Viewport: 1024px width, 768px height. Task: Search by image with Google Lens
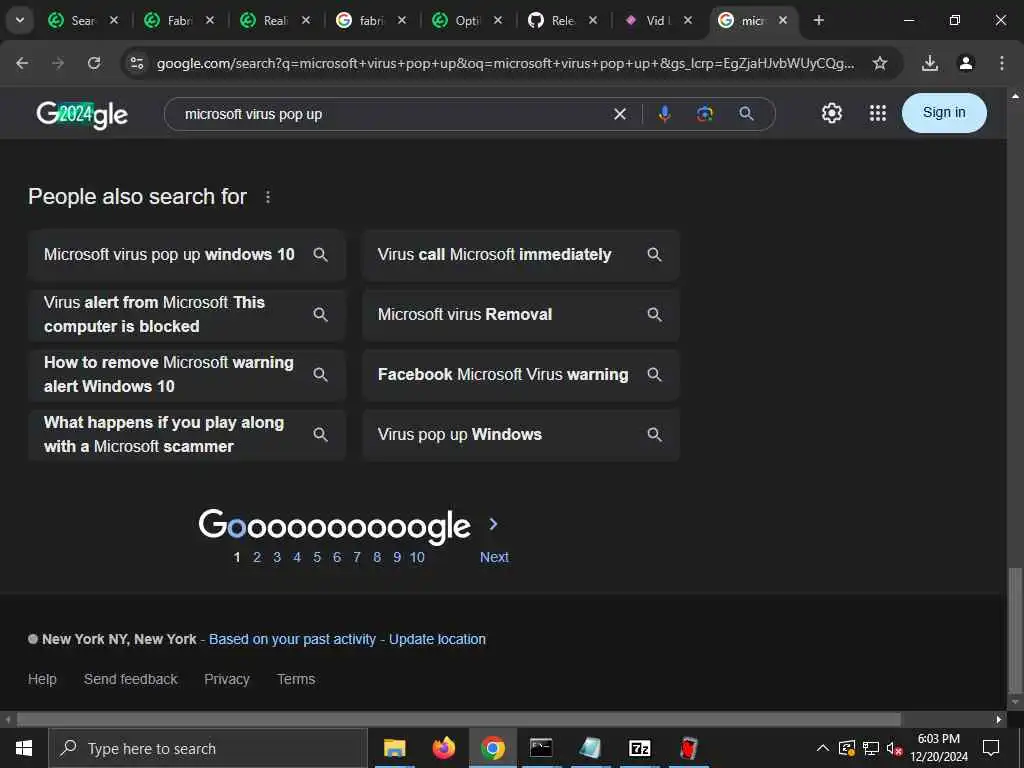click(705, 114)
